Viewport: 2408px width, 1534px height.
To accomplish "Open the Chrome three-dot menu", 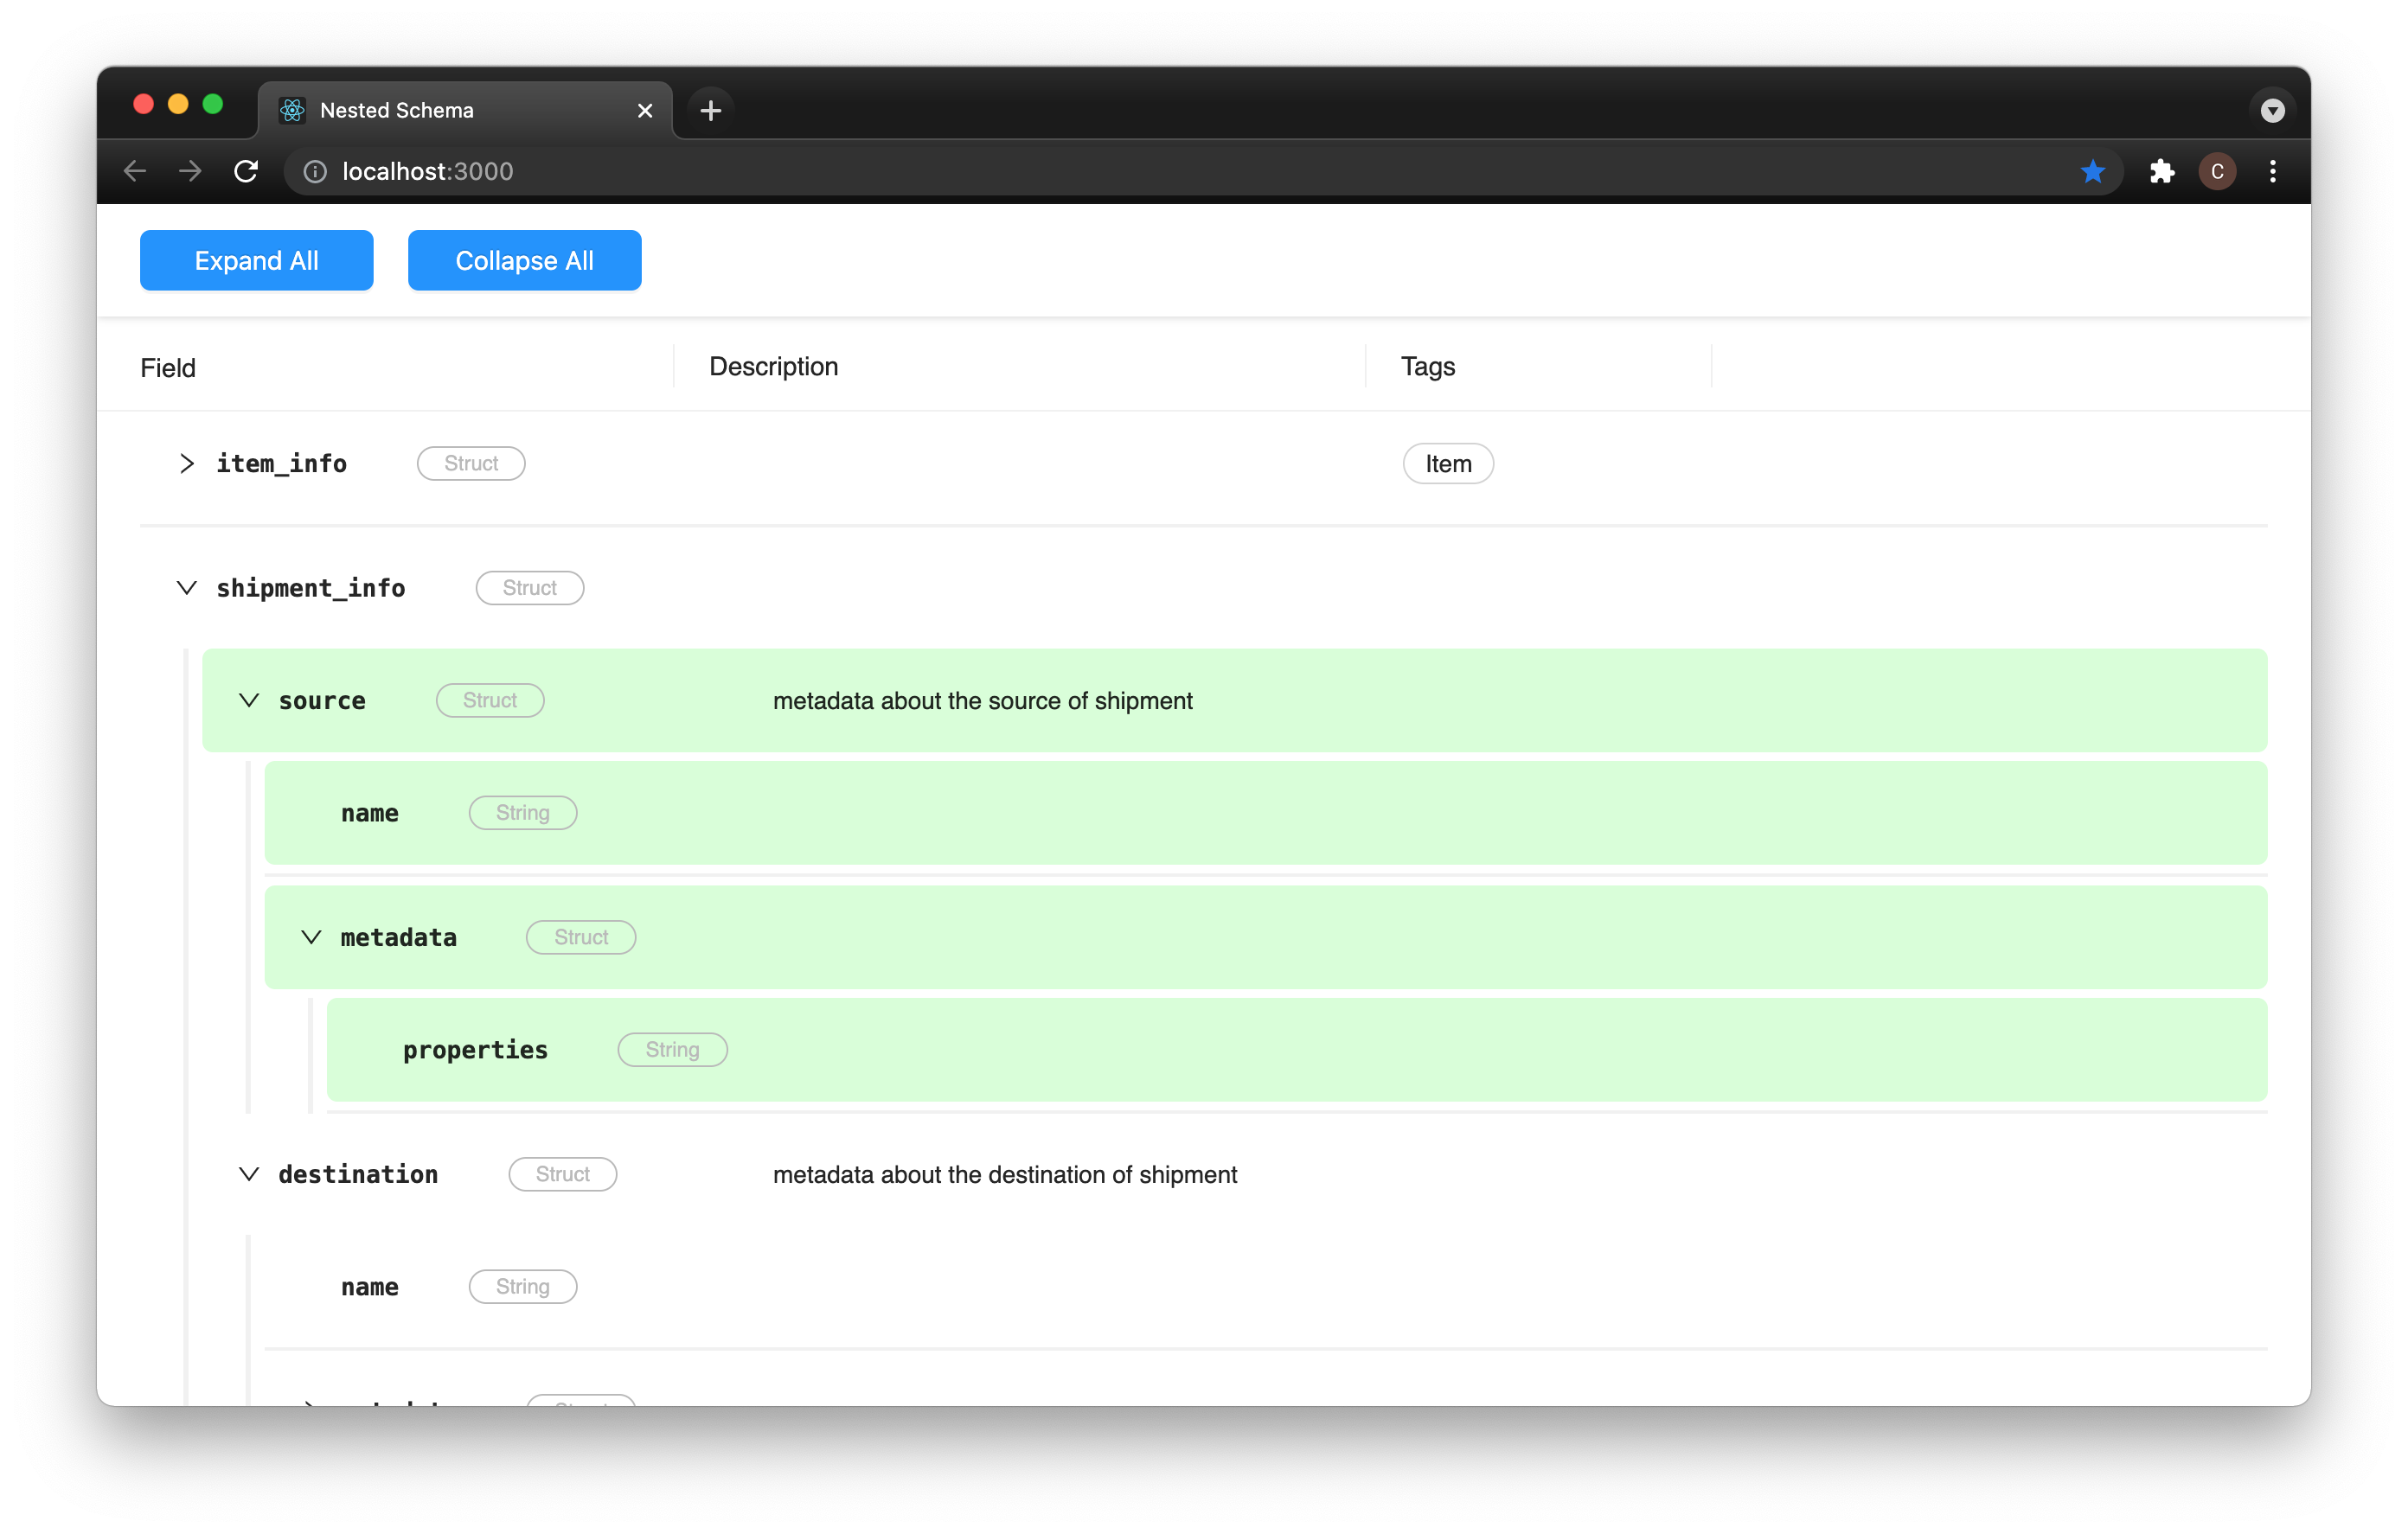I will click(x=2272, y=171).
